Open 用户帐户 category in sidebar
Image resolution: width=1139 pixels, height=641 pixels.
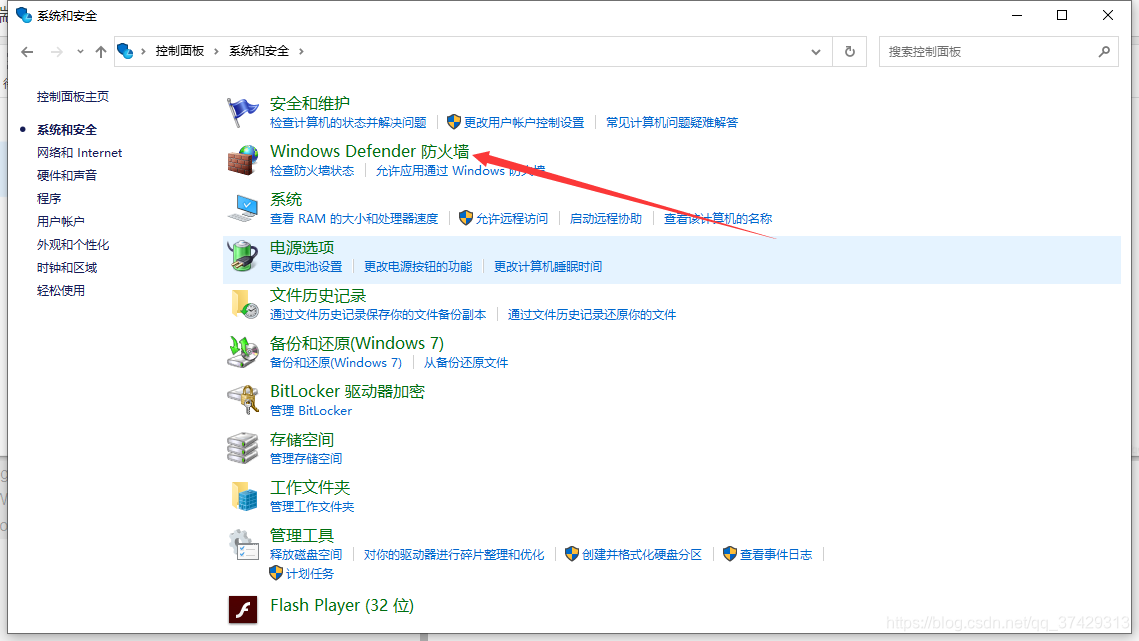60,222
